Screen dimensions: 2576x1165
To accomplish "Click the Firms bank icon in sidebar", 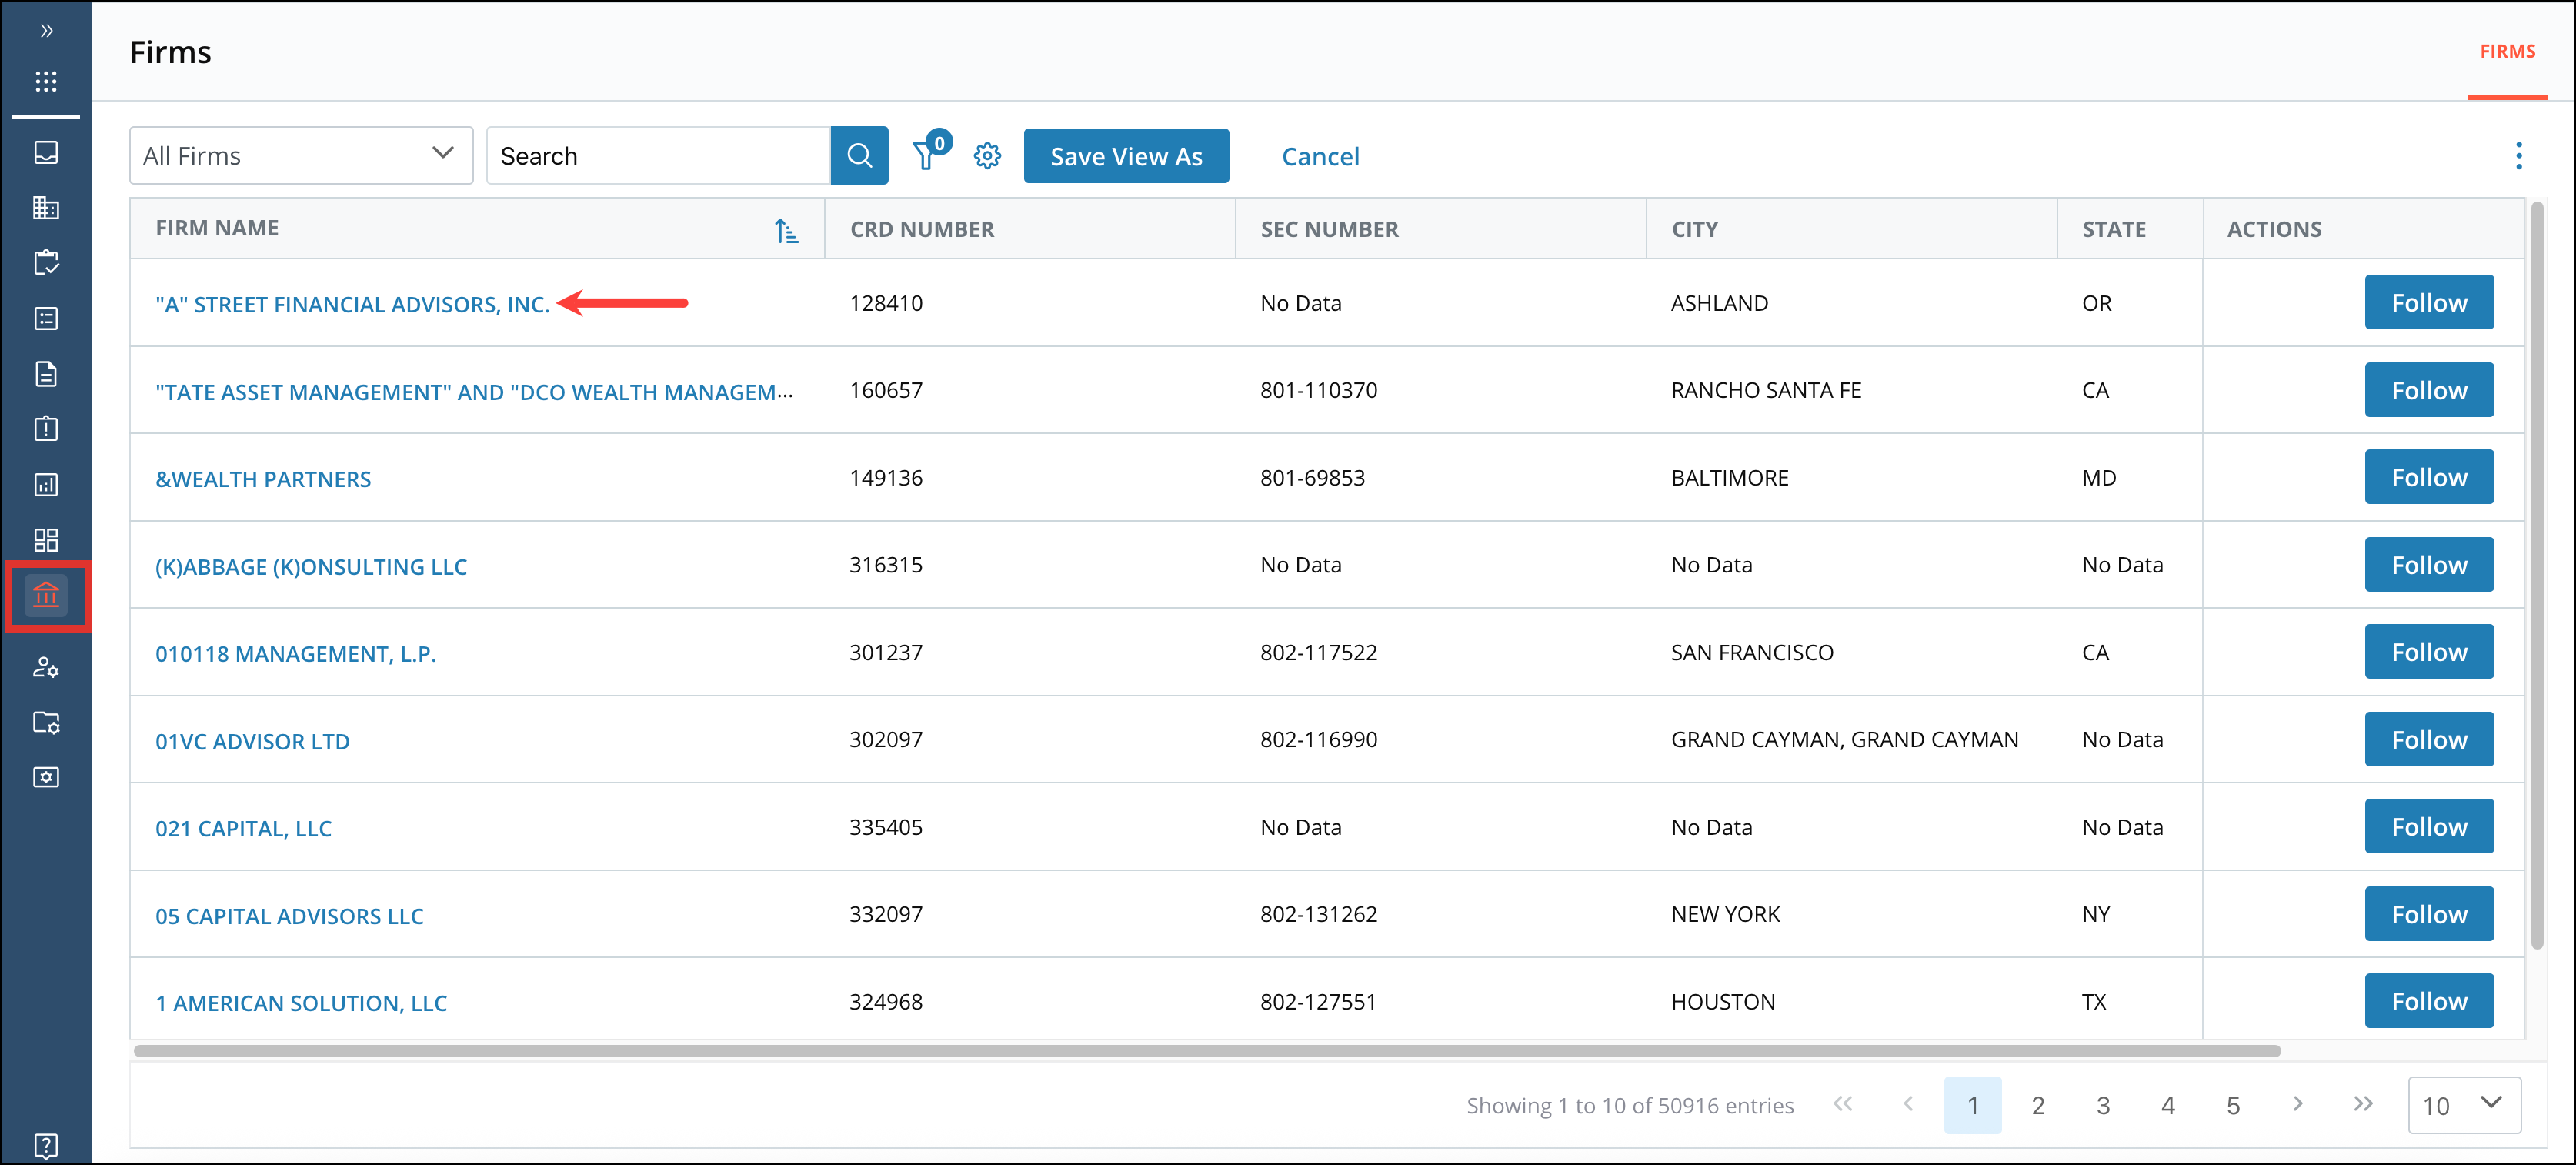I will click(46, 596).
